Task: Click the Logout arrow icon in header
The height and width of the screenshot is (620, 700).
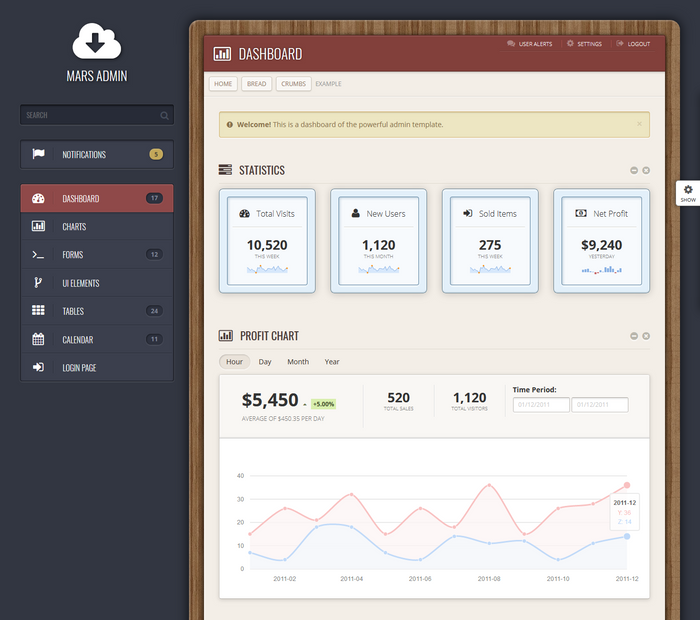Action: tap(620, 43)
